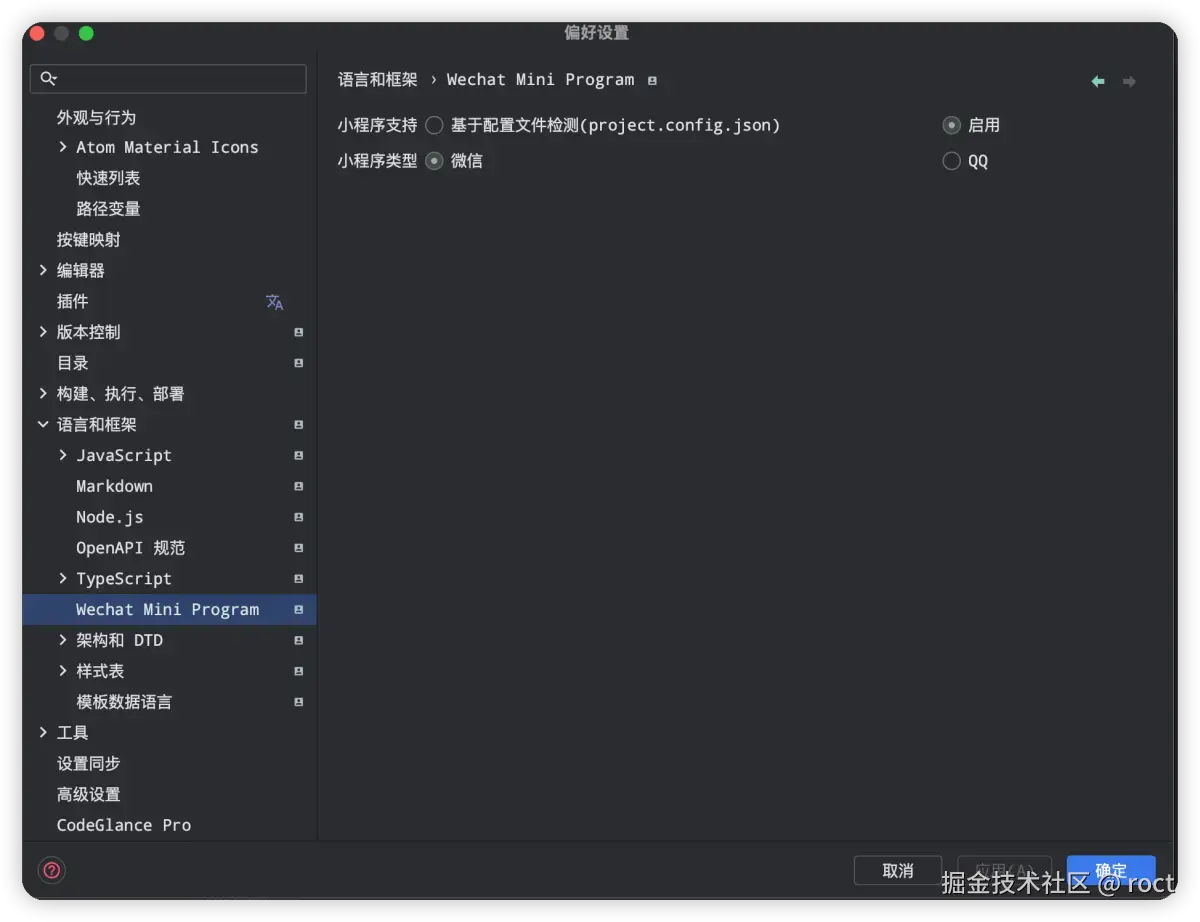Click the project icon in the breadcrumb header
The height and width of the screenshot is (922, 1200).
pos(652,81)
